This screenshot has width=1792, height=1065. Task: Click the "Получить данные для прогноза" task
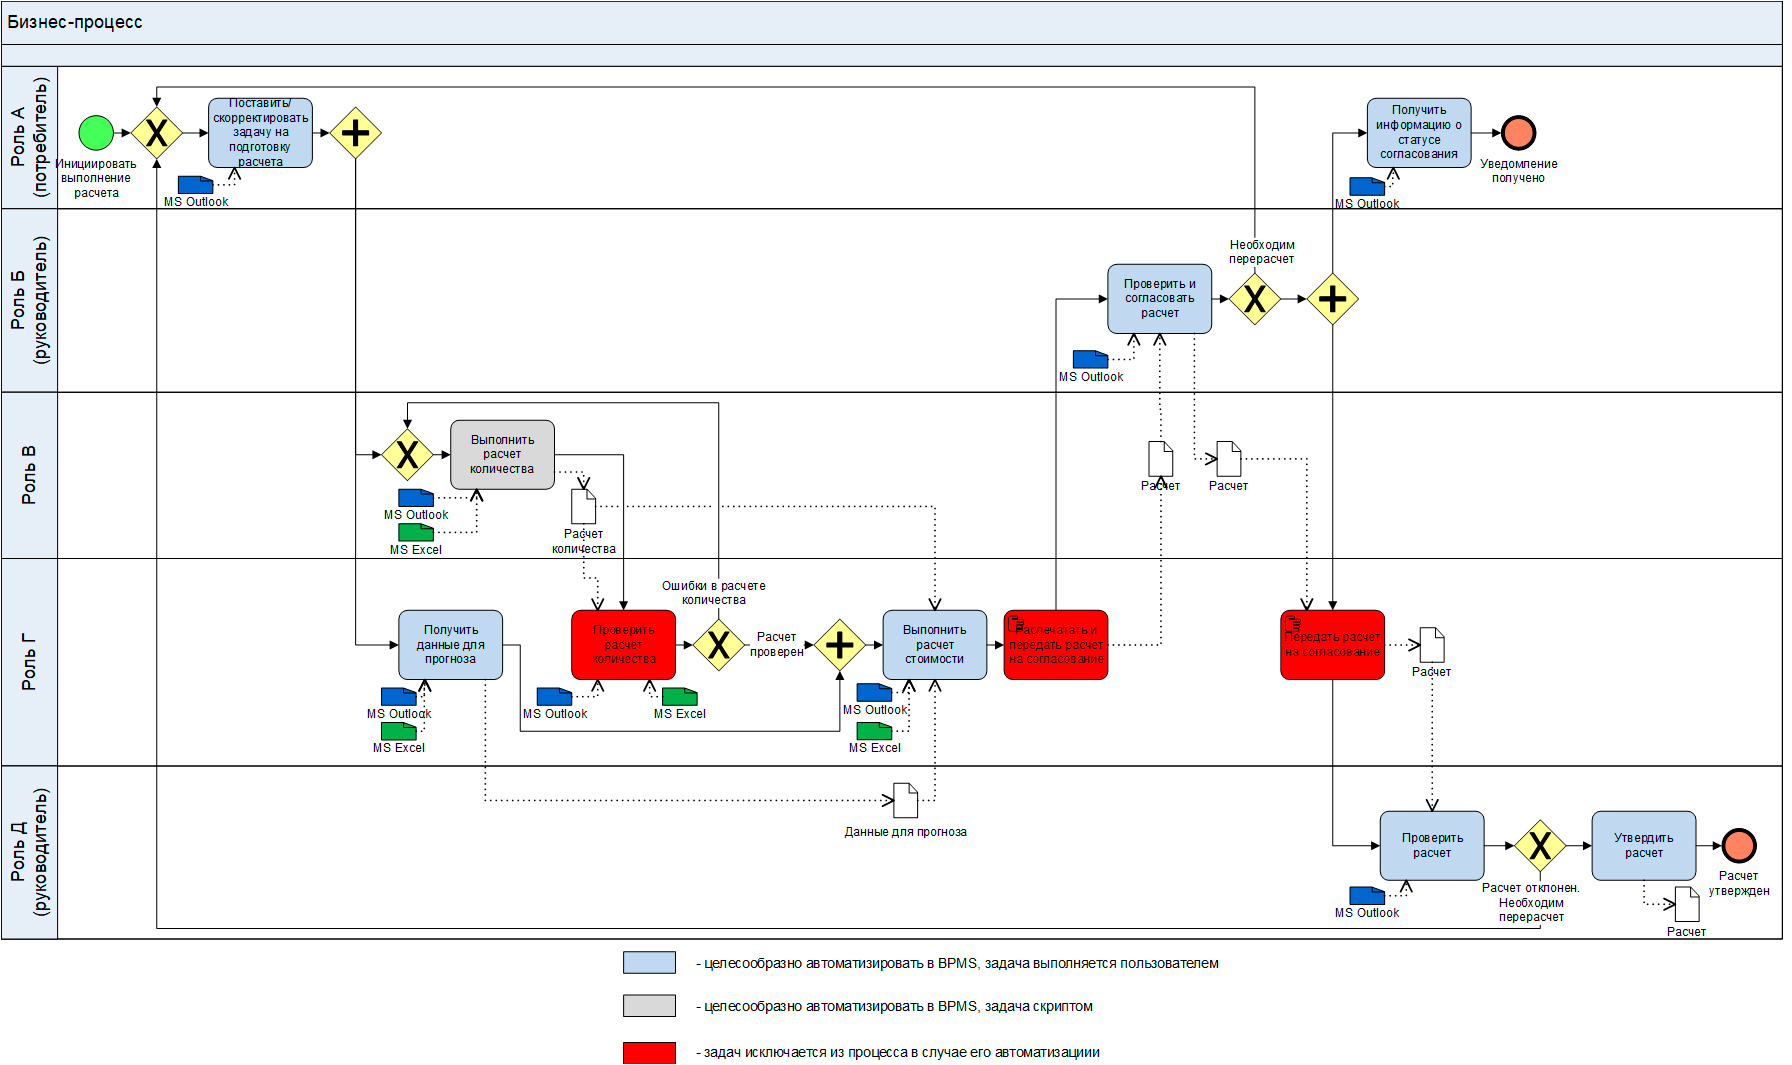(x=450, y=645)
